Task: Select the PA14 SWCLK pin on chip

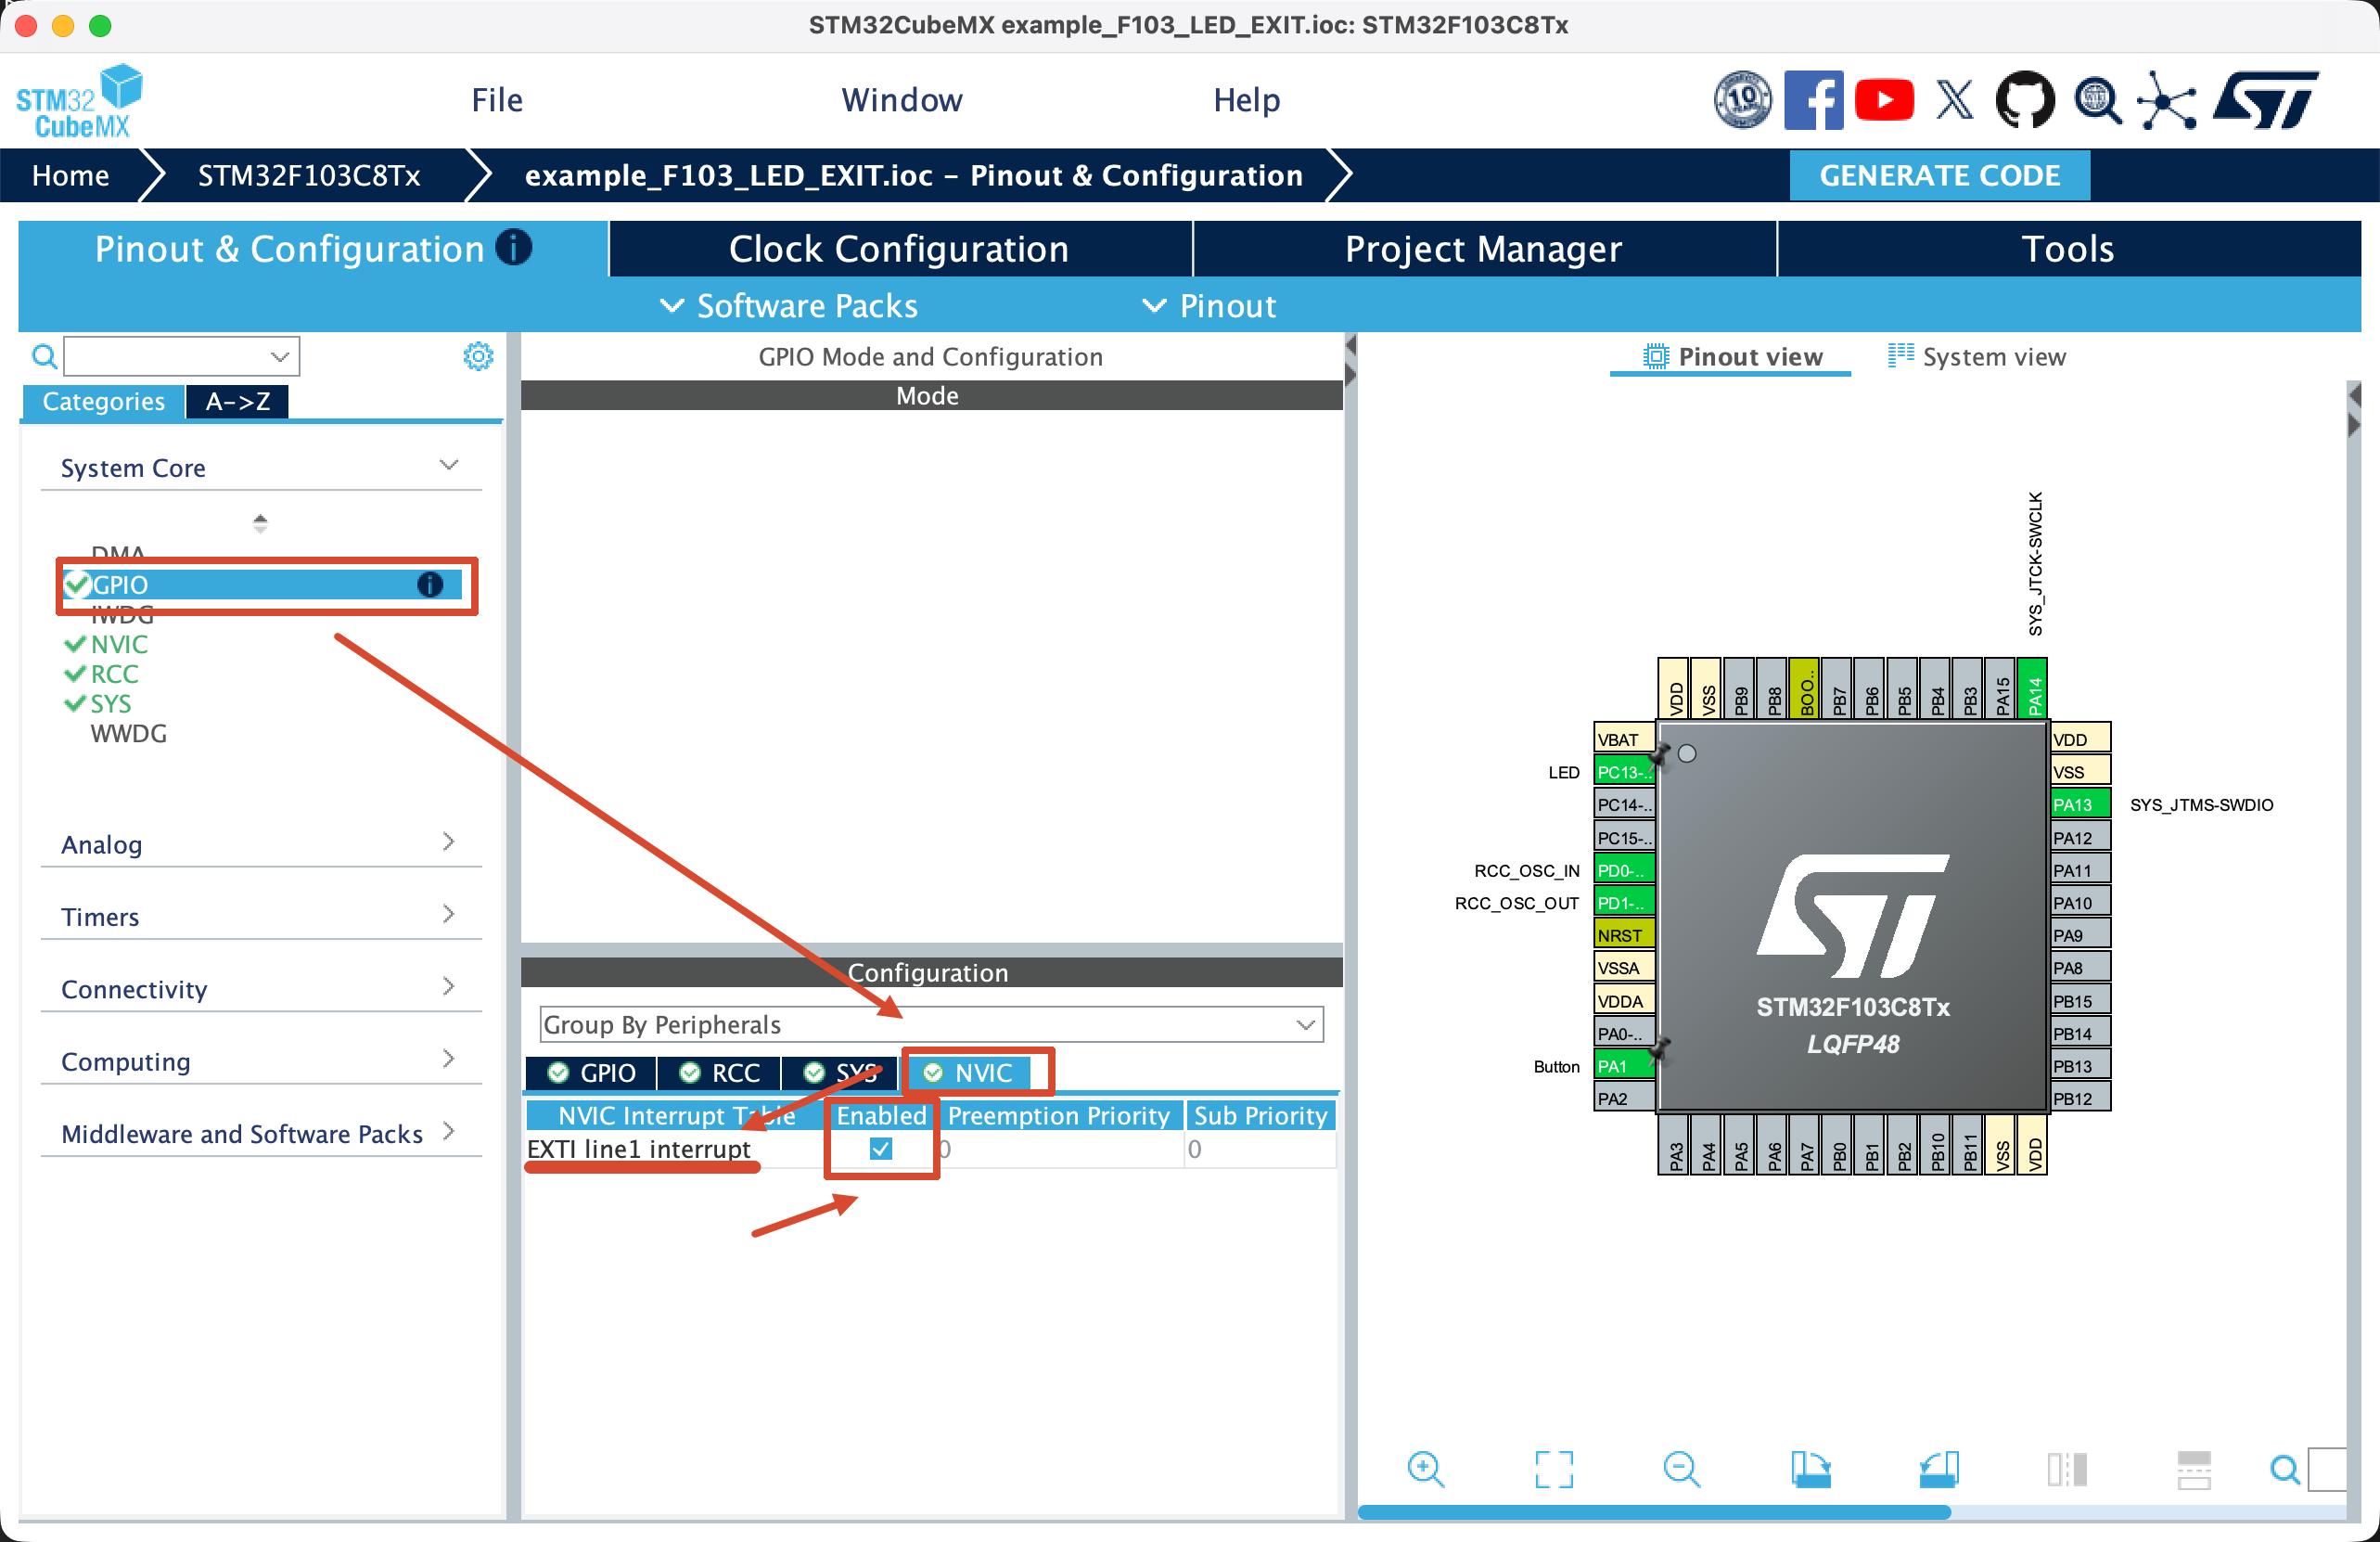Action: (2032, 688)
